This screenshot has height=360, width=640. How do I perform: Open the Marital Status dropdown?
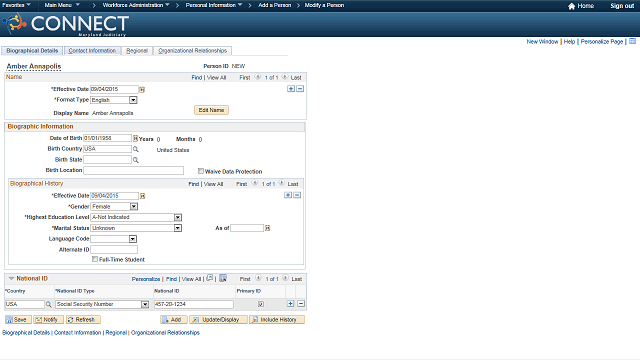point(178,228)
